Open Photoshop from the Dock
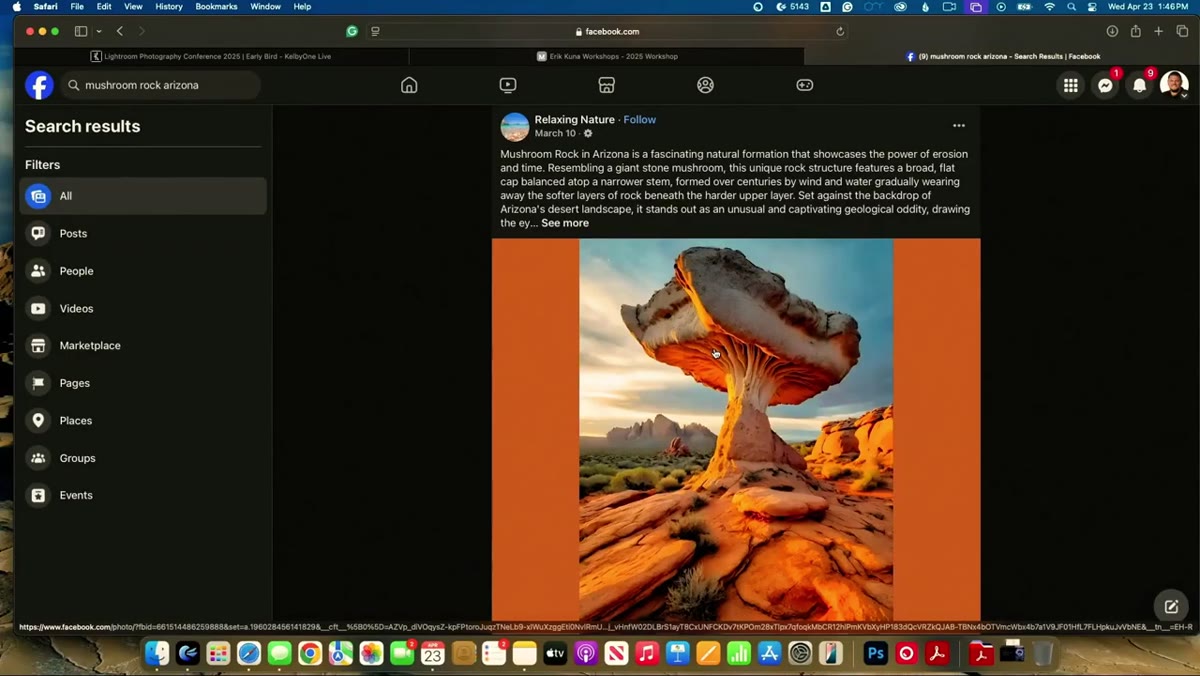Viewport: 1200px width, 676px height. click(876, 653)
